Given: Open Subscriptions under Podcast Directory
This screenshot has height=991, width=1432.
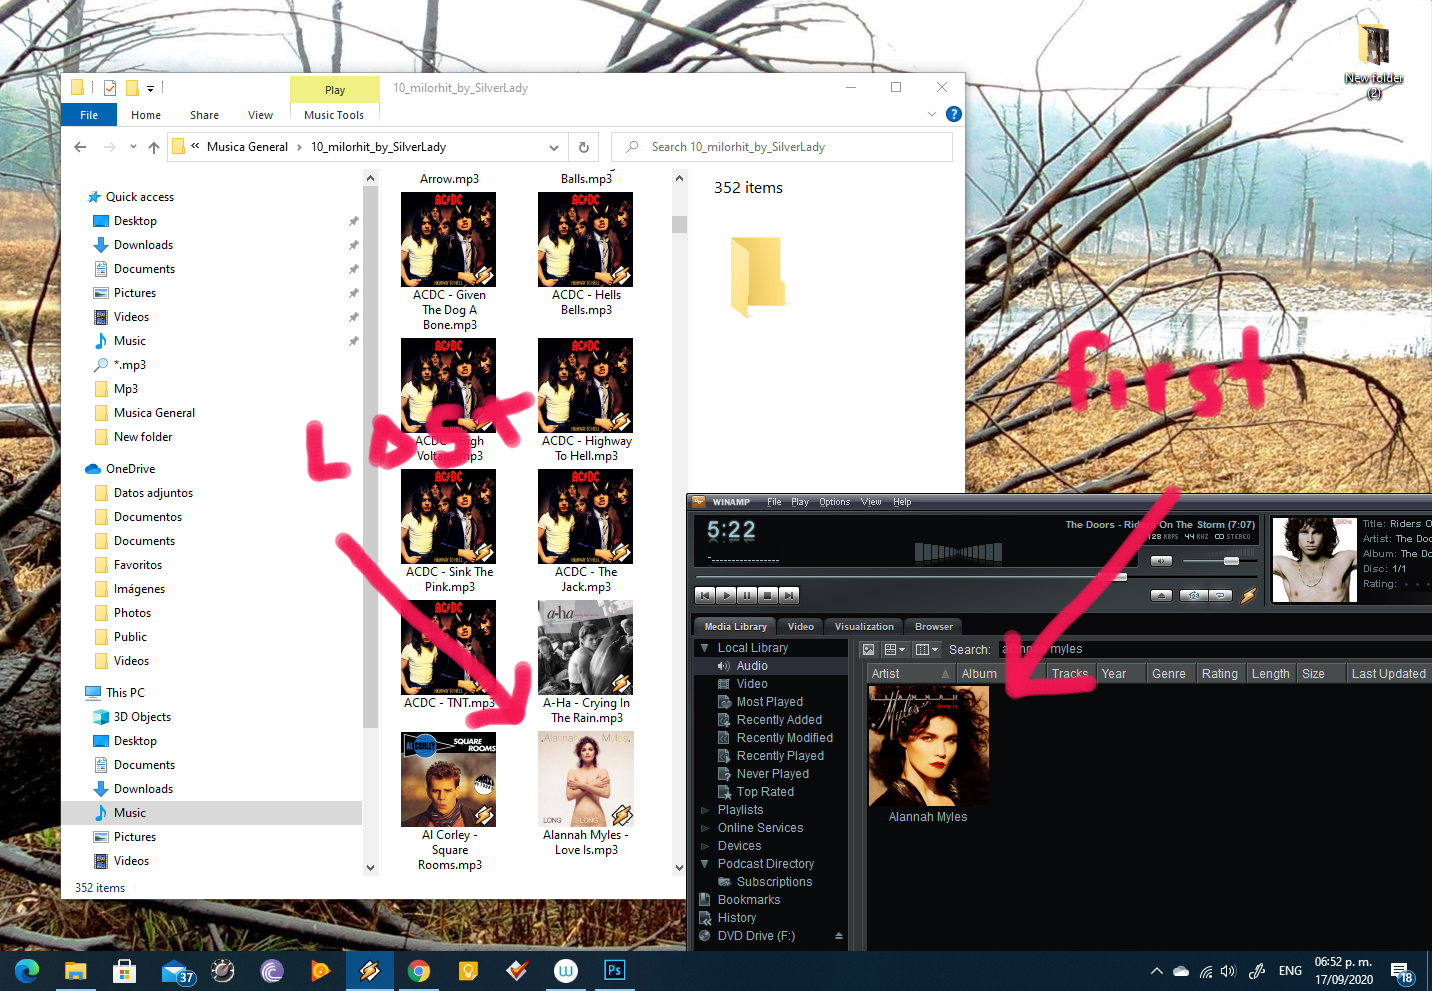Looking at the screenshot, I should click(x=775, y=881).
